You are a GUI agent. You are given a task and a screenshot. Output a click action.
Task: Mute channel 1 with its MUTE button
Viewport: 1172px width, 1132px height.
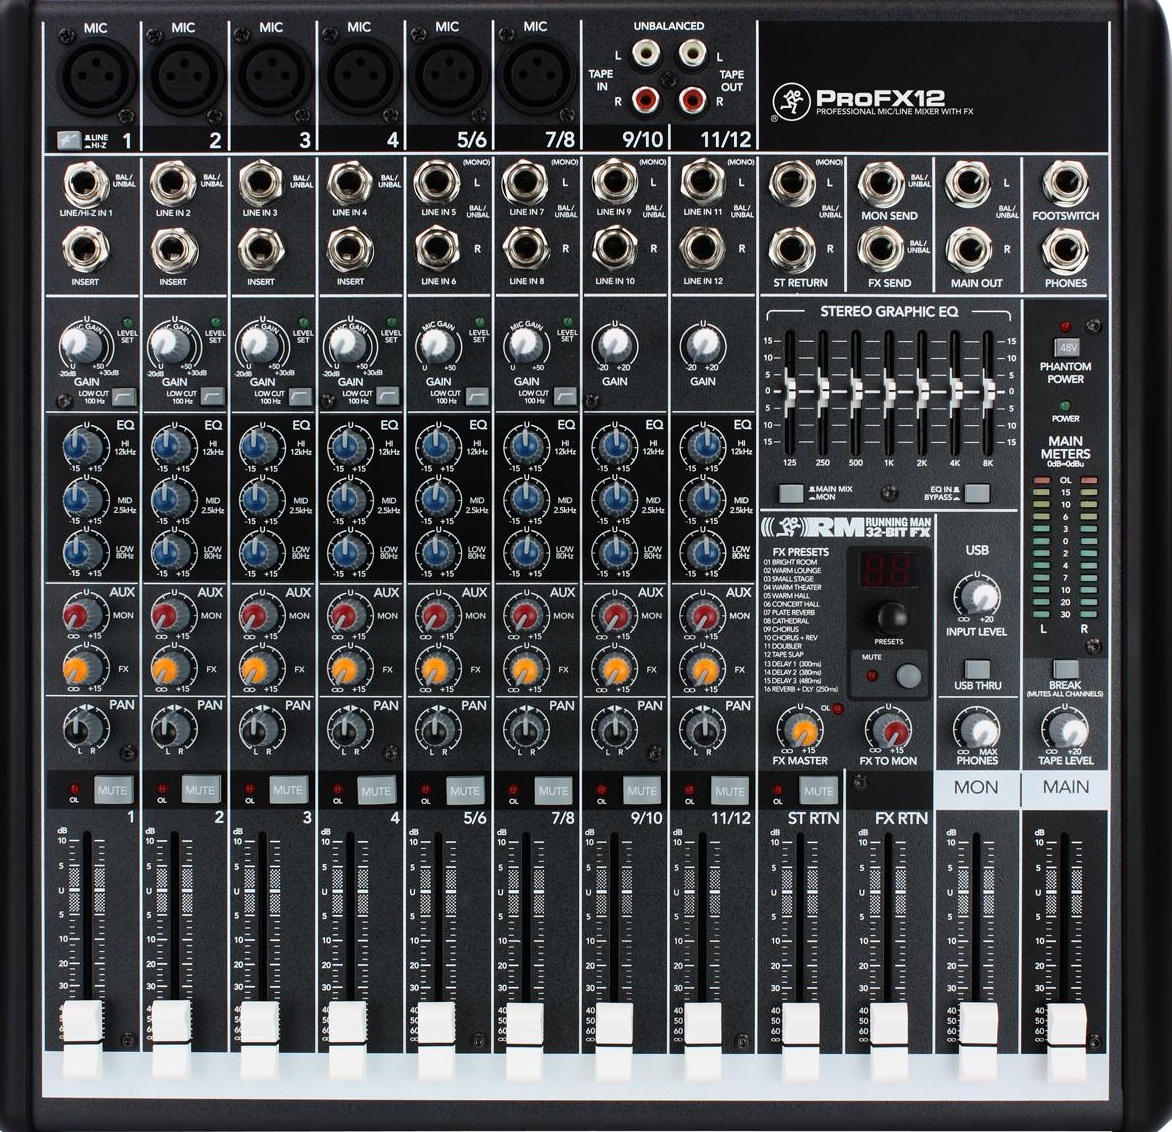pos(112,790)
